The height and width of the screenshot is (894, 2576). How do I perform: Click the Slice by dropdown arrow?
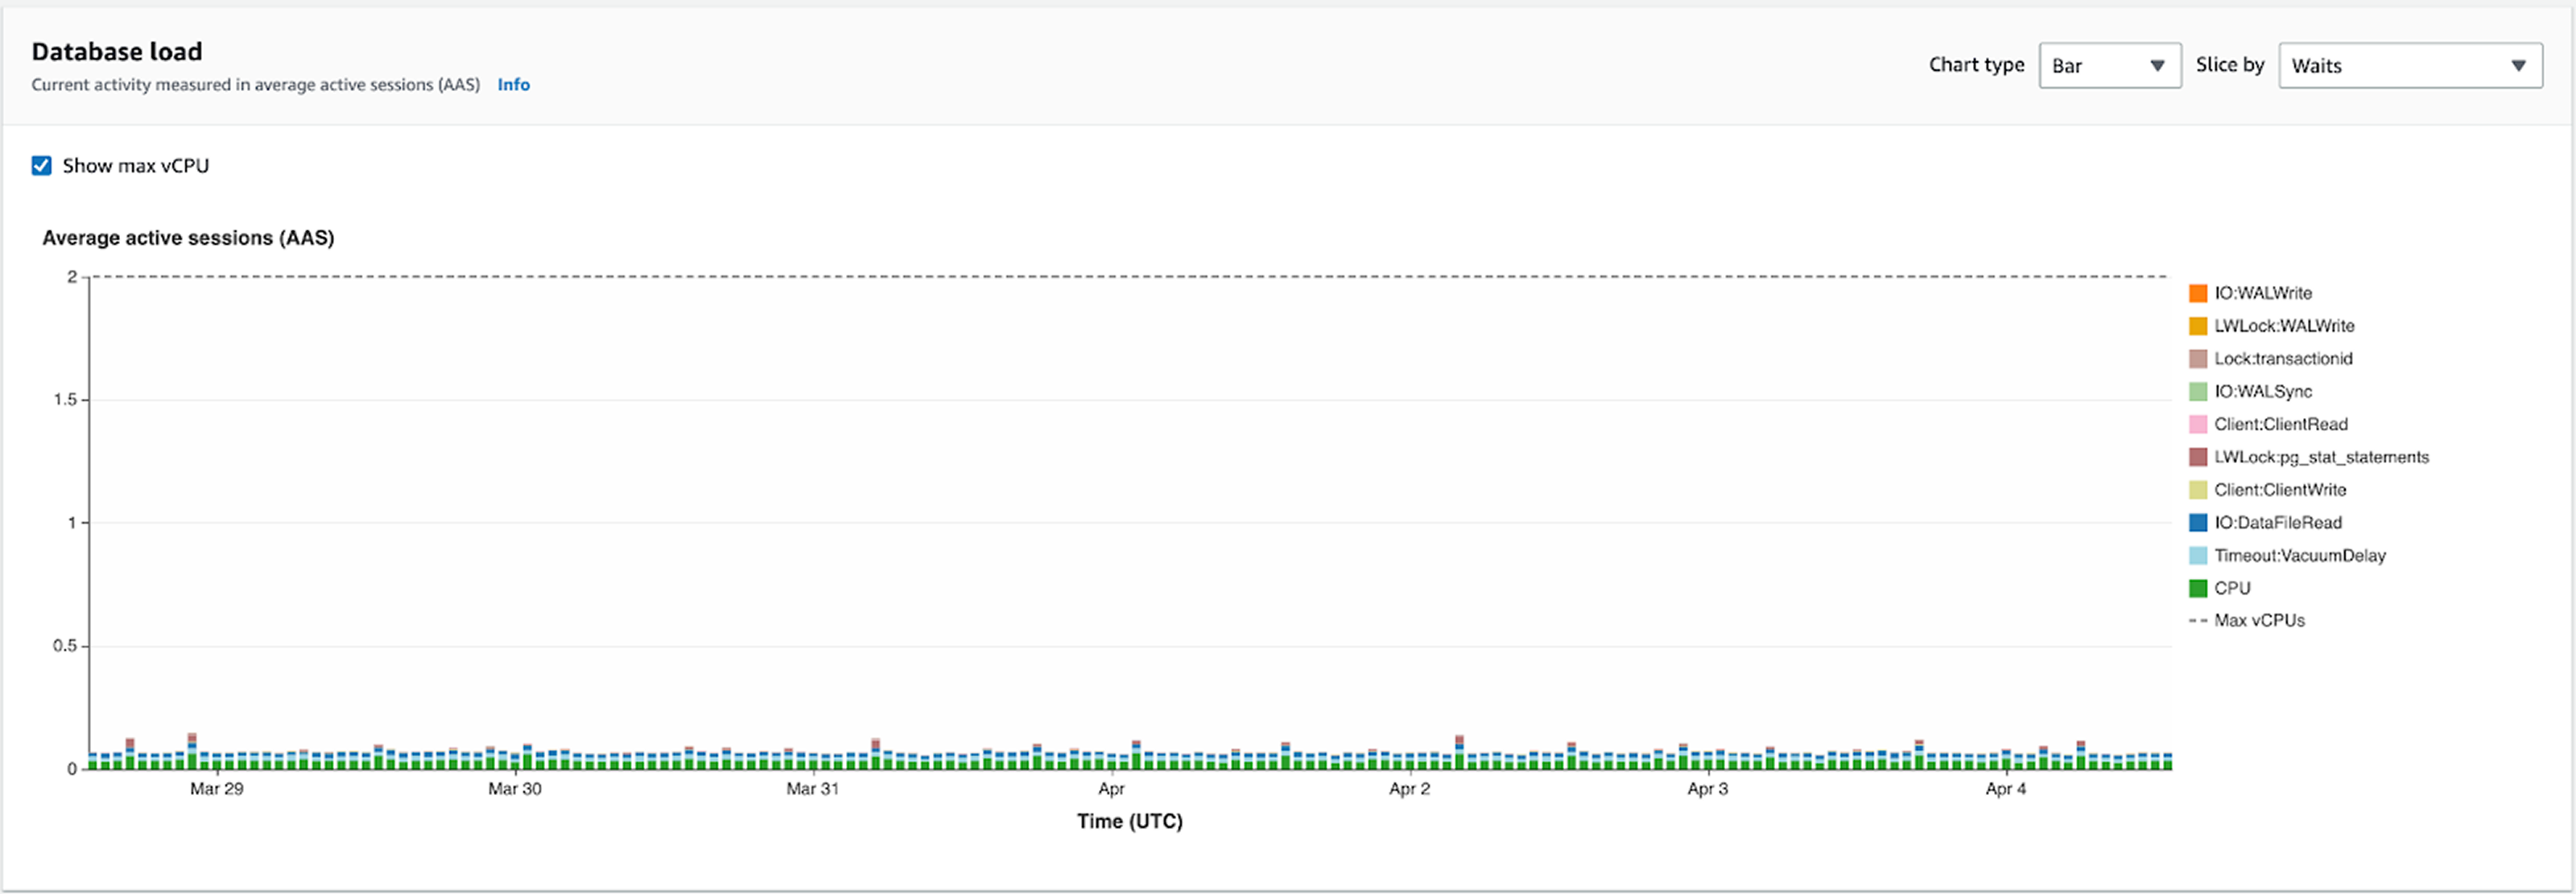[x=2518, y=66]
